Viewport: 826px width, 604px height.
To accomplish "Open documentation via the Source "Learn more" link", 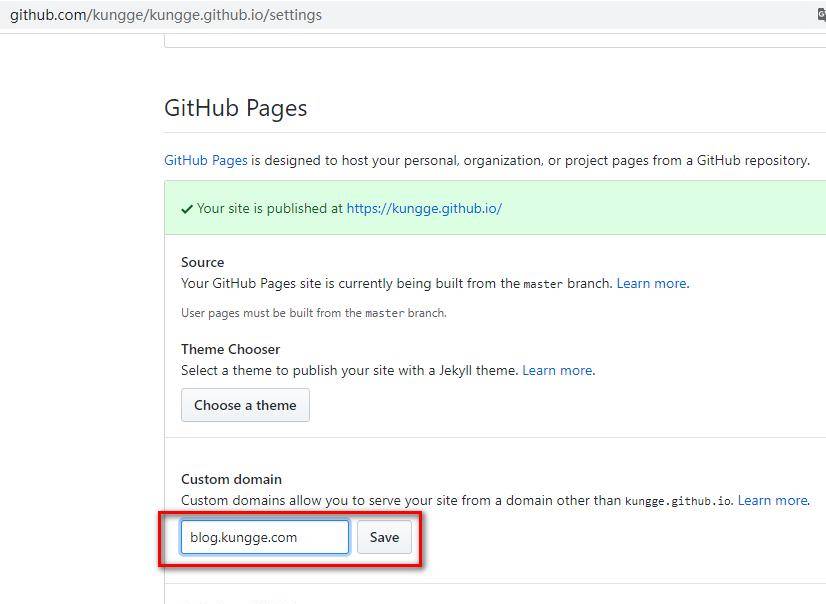I will tap(651, 283).
